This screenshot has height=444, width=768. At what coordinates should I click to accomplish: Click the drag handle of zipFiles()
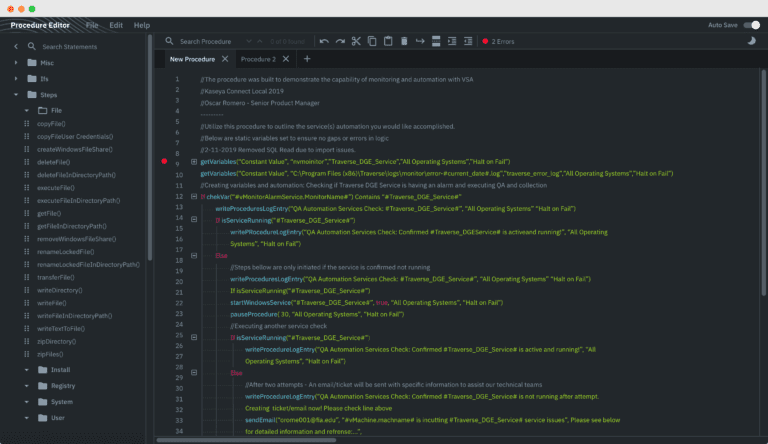coord(27,354)
